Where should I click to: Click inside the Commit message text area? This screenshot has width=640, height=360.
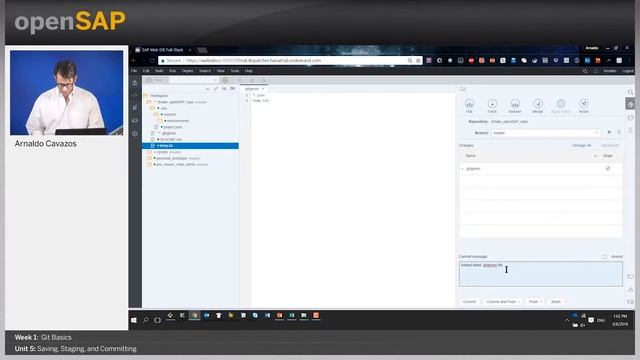click(541, 274)
